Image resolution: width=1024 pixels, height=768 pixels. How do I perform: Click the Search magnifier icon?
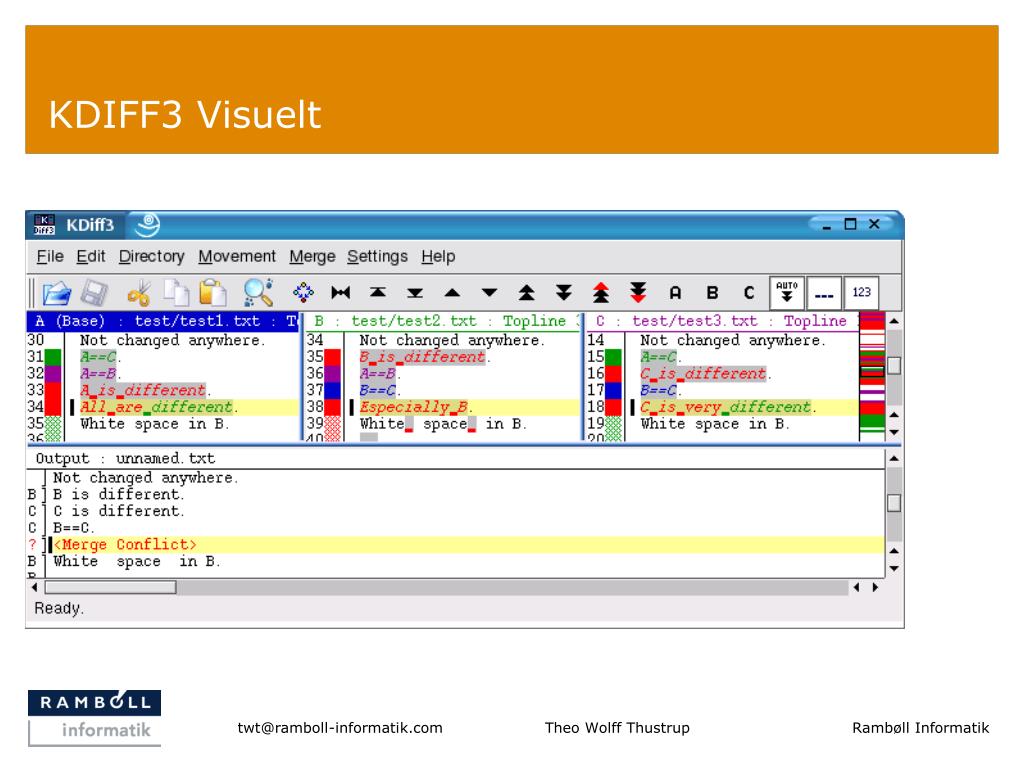click(258, 293)
